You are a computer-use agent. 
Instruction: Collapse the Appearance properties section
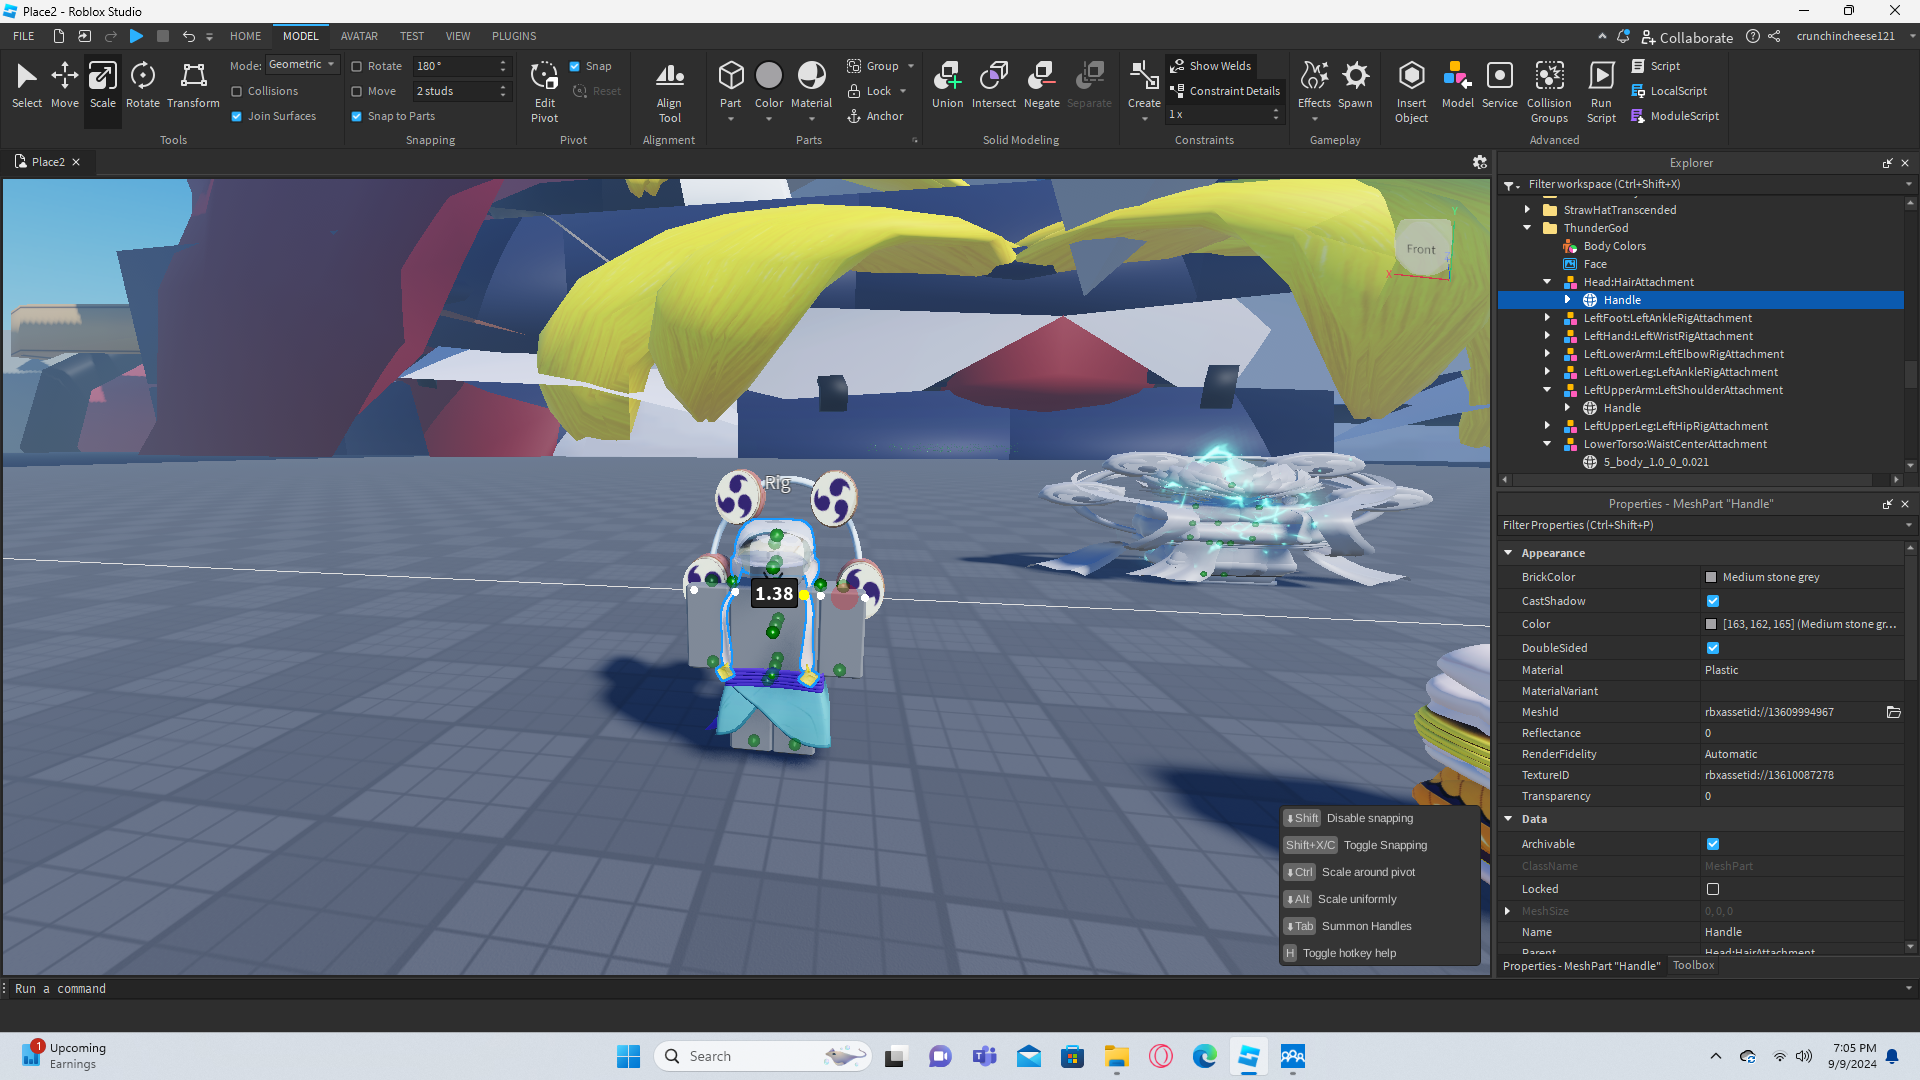1508,553
